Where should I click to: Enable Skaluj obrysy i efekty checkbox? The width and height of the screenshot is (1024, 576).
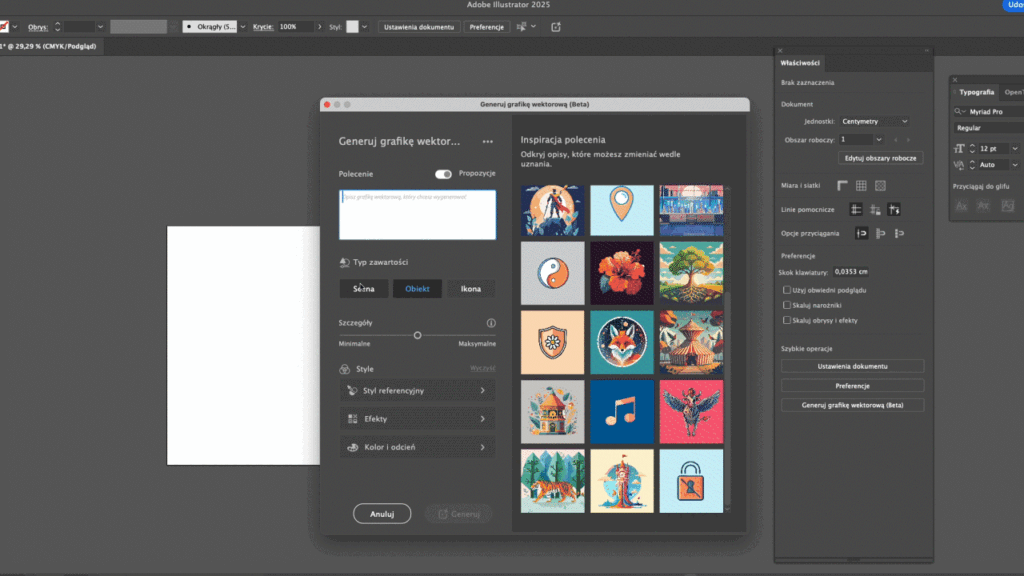(787, 321)
